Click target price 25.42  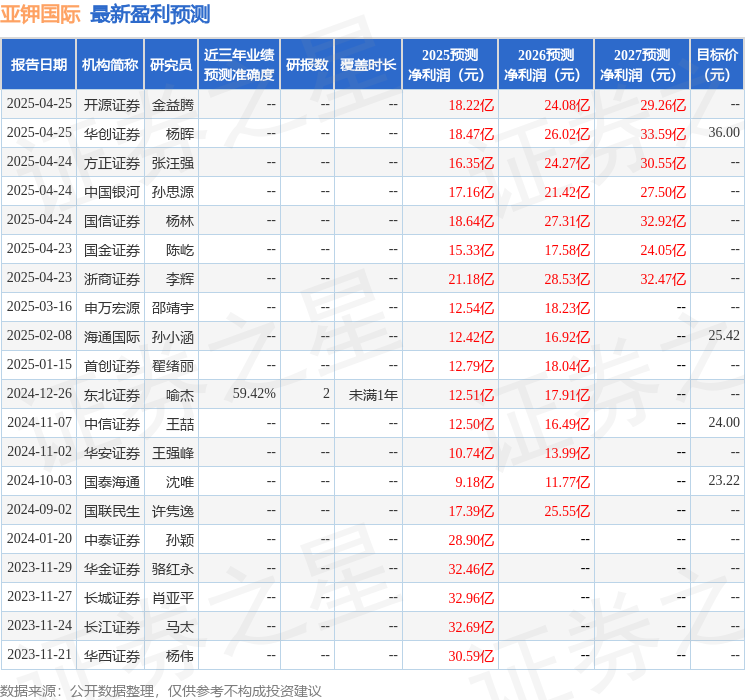click(724, 336)
